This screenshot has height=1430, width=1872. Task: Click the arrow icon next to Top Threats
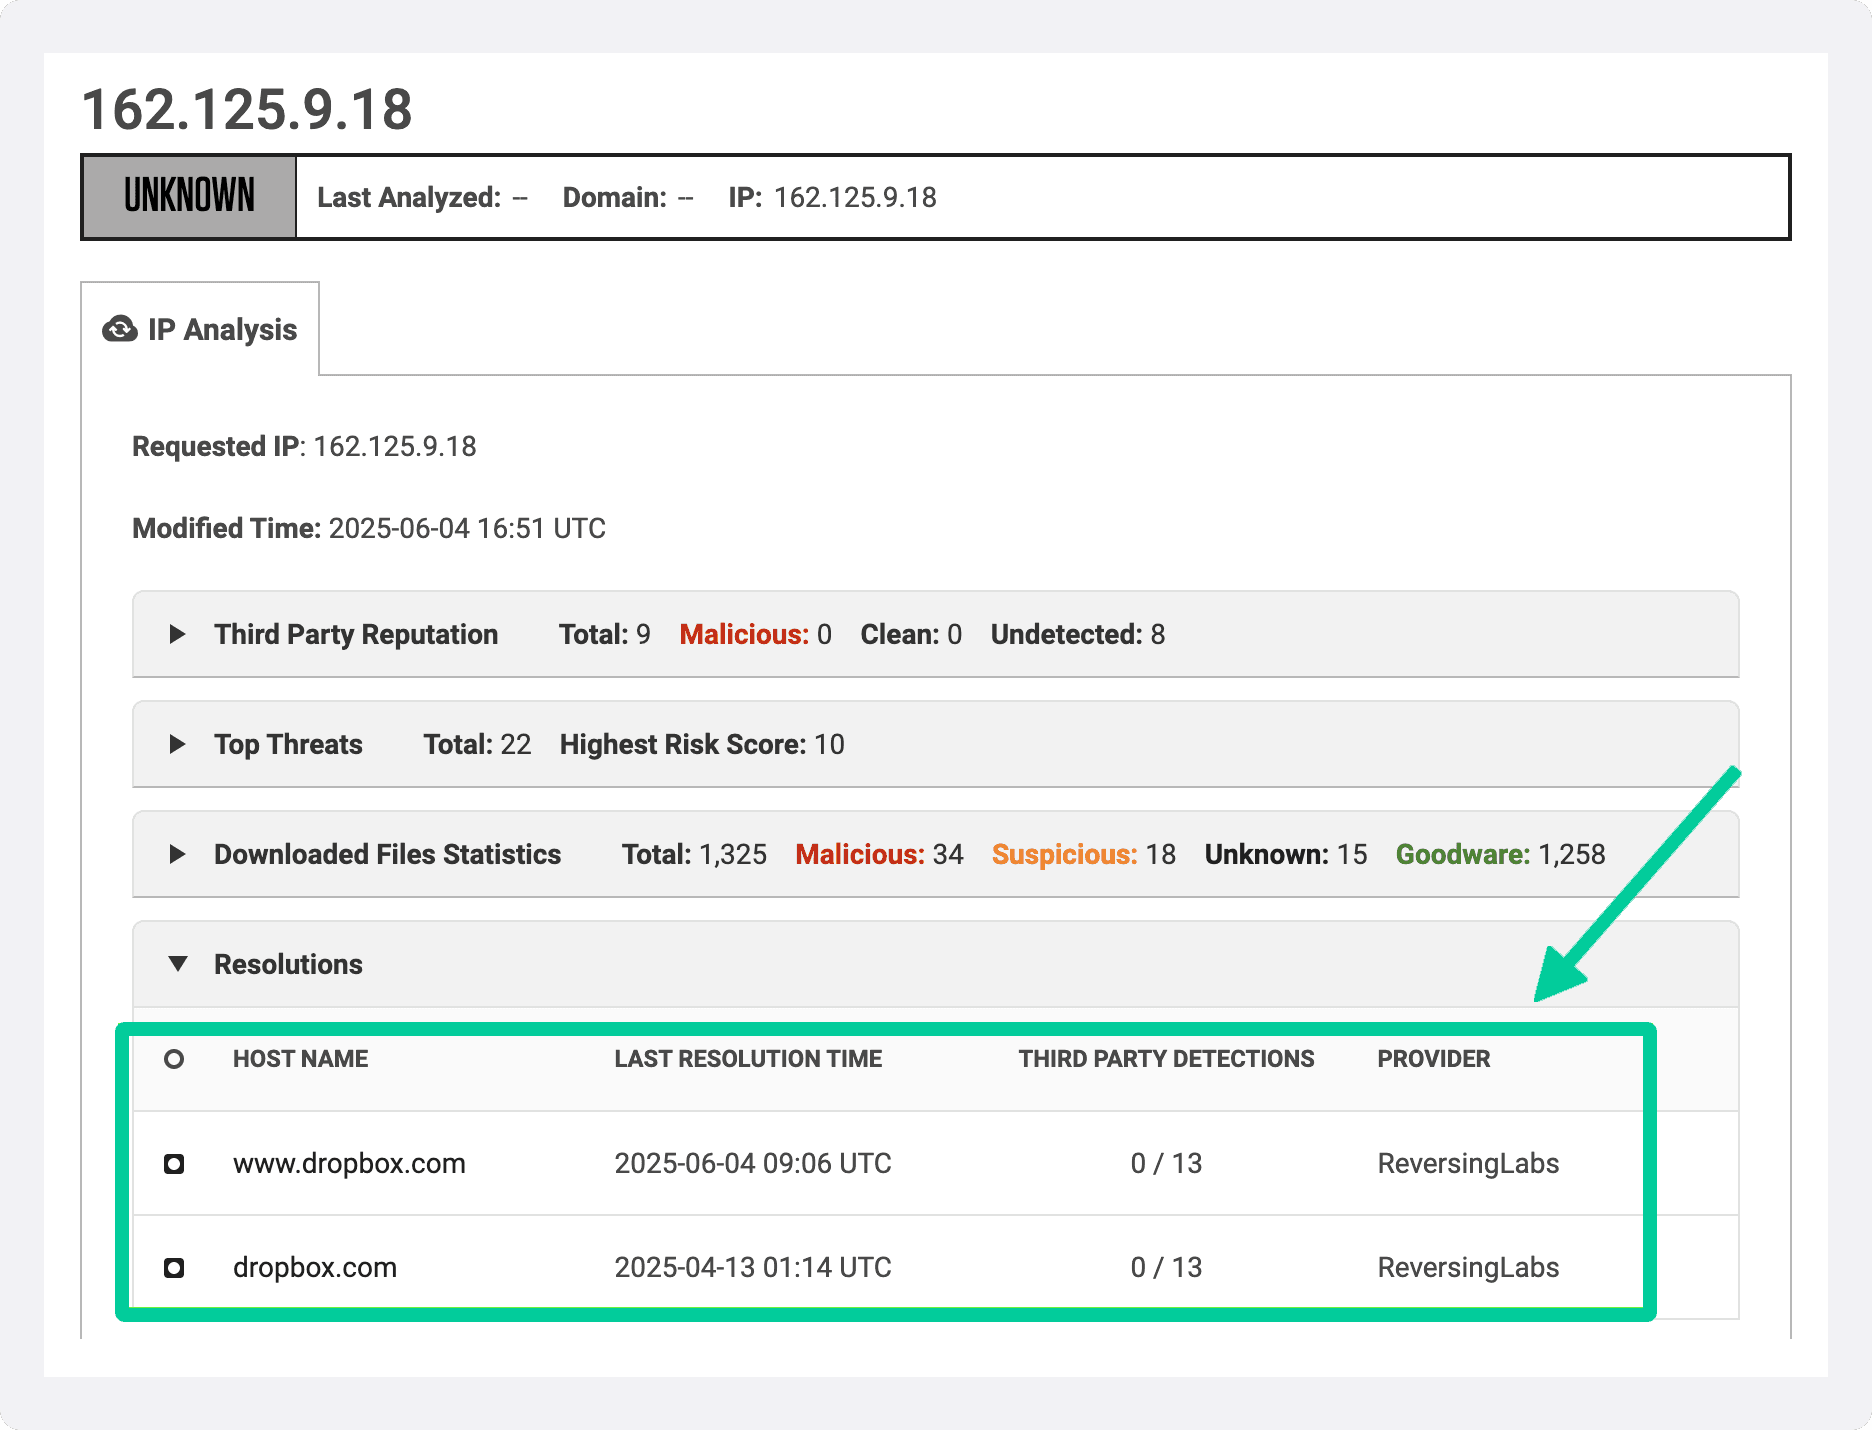coord(177,744)
